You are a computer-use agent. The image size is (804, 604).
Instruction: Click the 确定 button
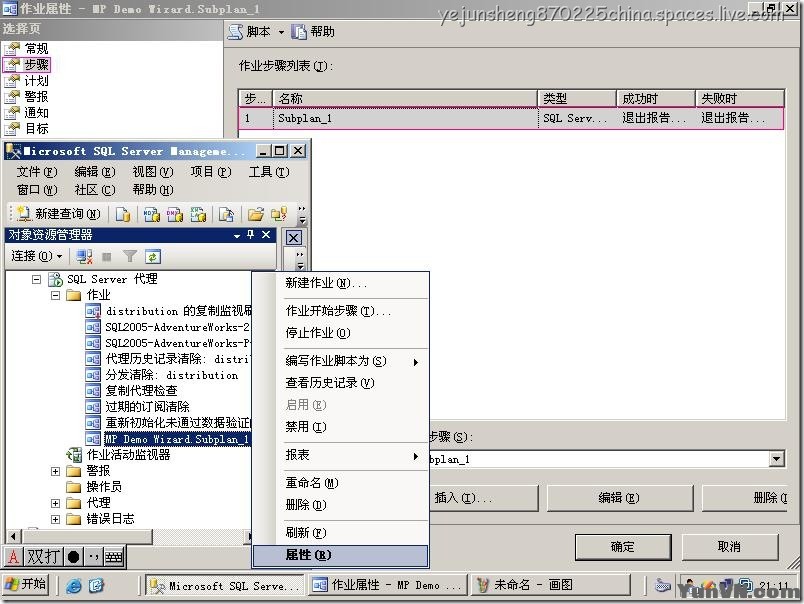[x=623, y=547]
